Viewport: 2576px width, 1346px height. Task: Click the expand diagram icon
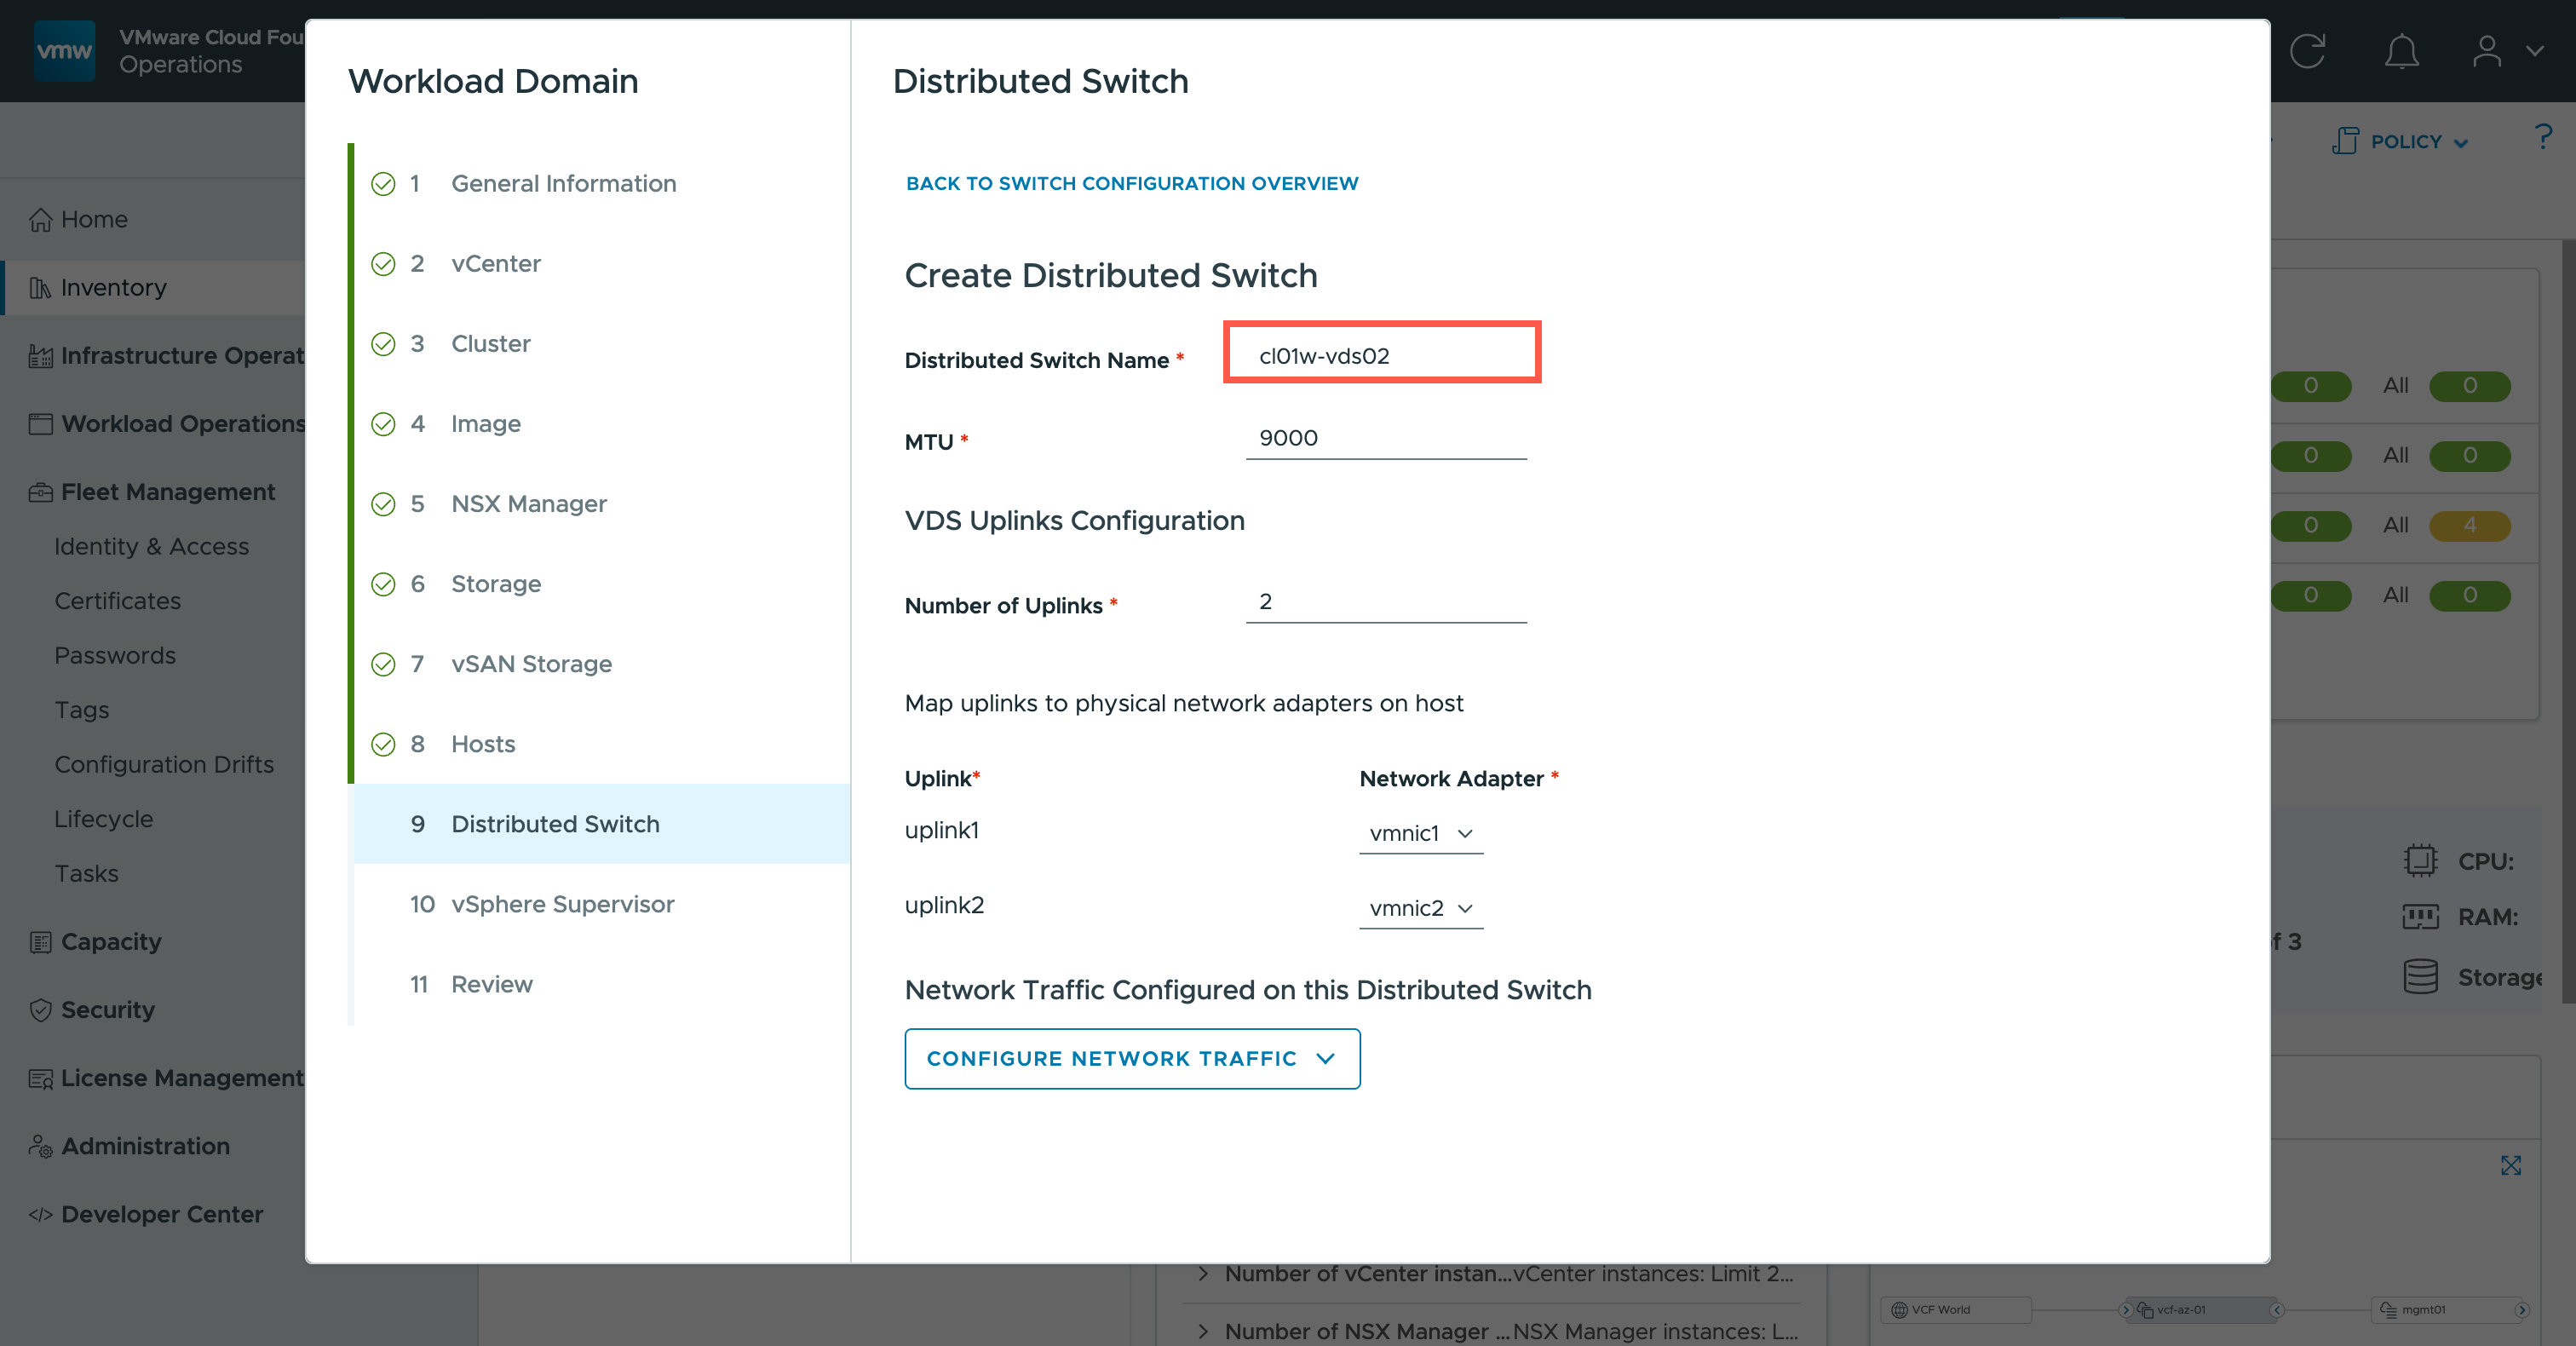point(2510,1165)
